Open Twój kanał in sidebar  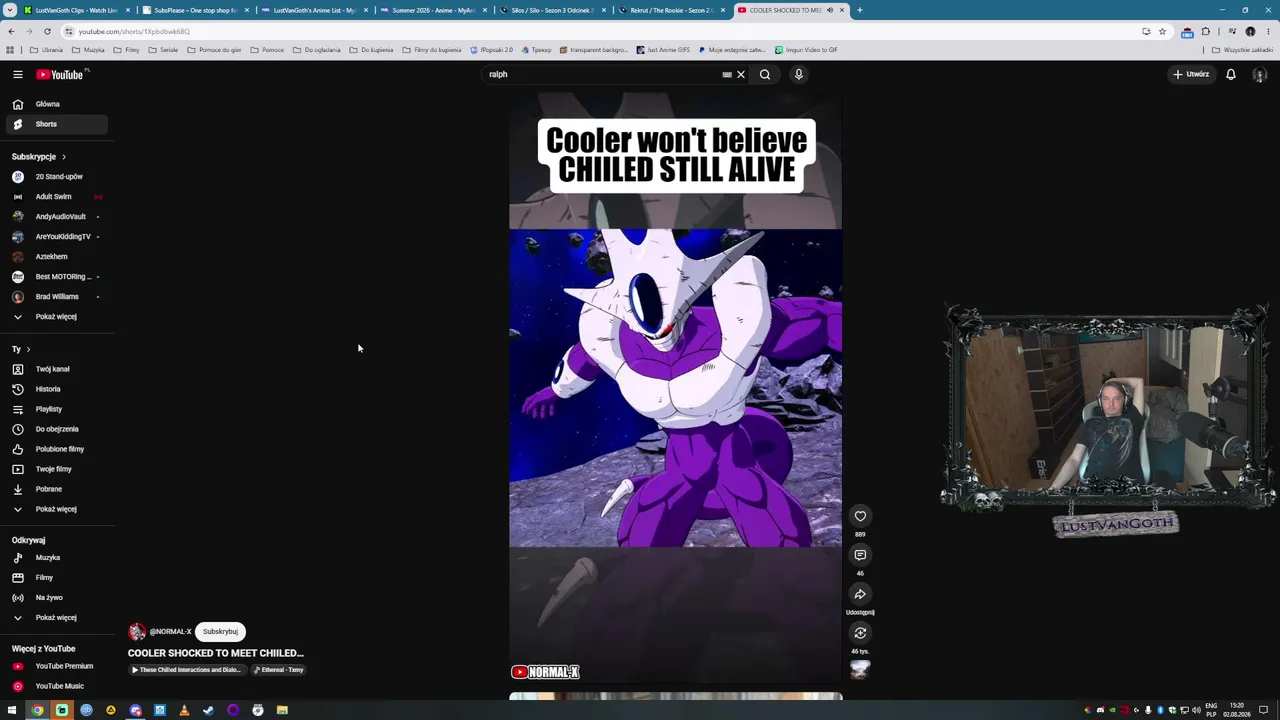click(x=56, y=369)
